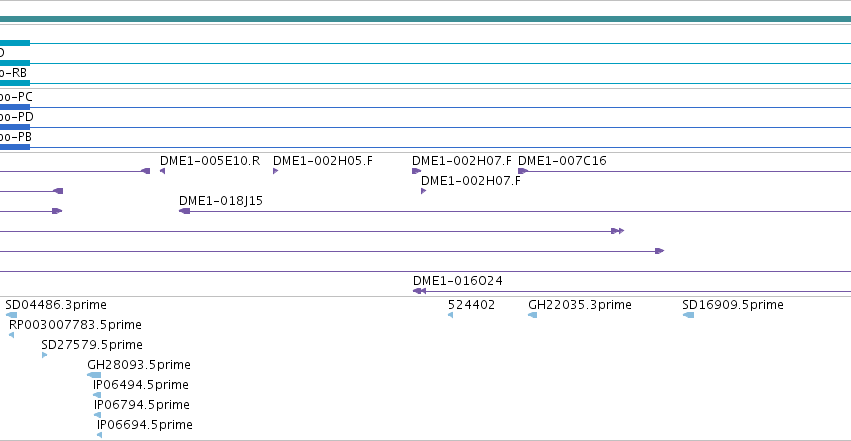Click the RP003007783.5prime label

click(x=75, y=325)
